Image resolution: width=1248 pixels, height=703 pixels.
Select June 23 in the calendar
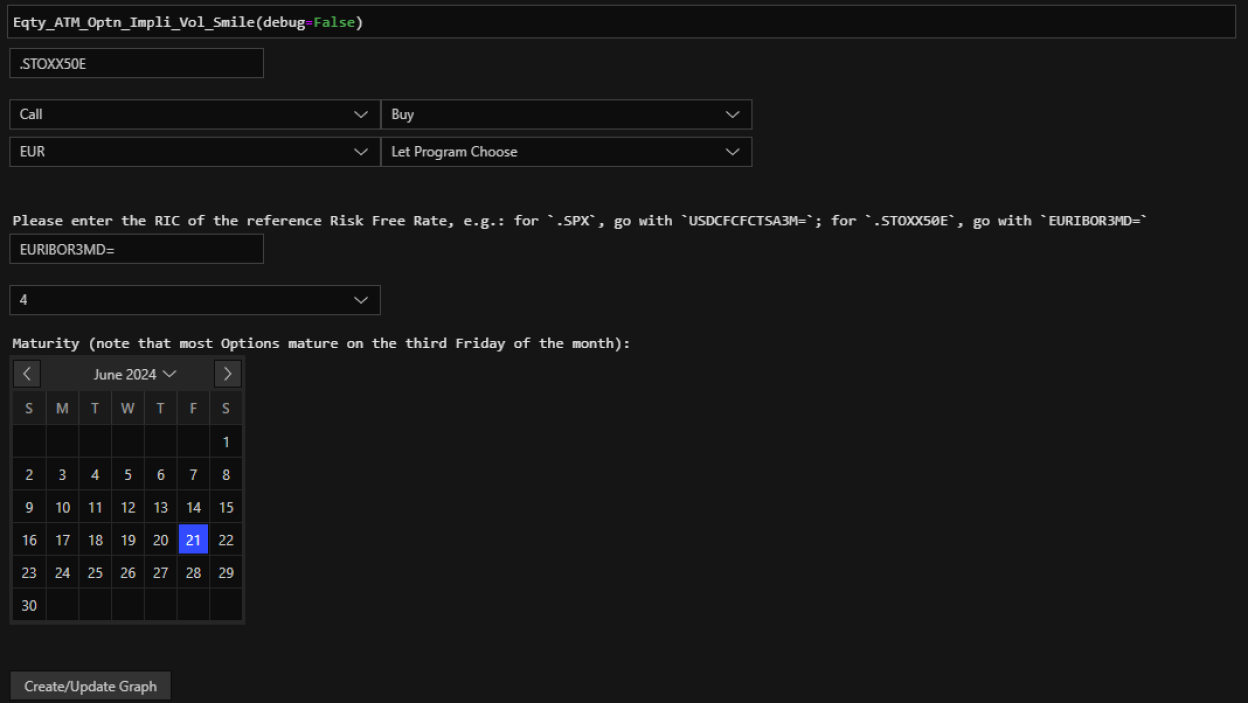pos(29,573)
